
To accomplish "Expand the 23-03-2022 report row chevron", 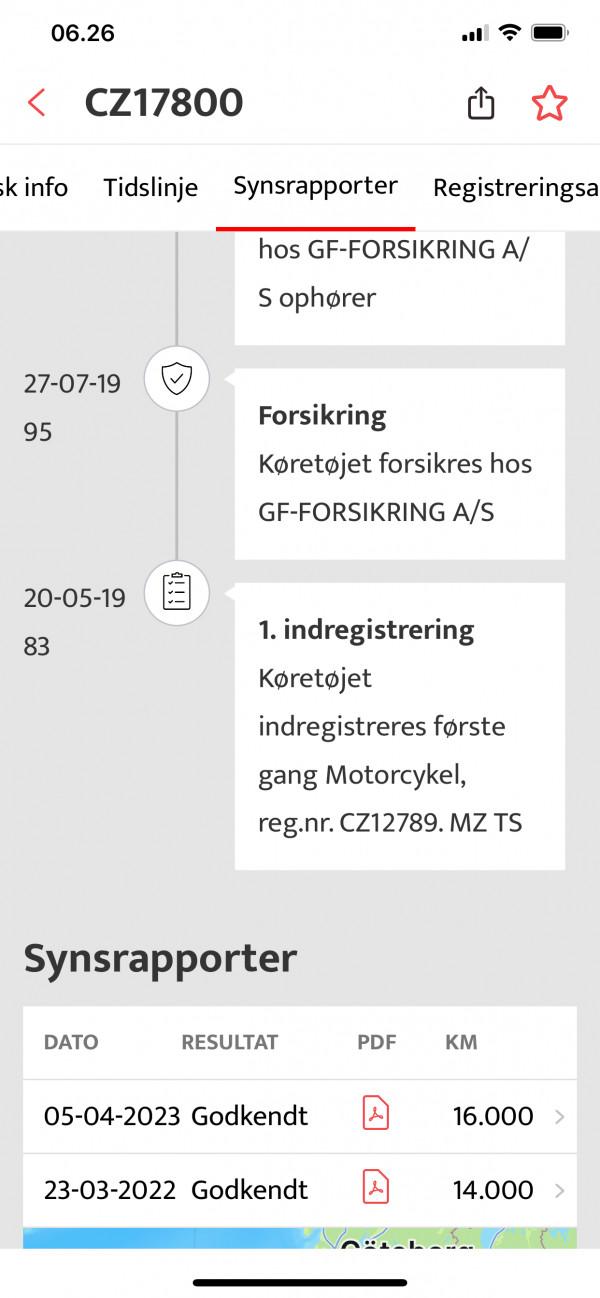I will coord(559,1190).
